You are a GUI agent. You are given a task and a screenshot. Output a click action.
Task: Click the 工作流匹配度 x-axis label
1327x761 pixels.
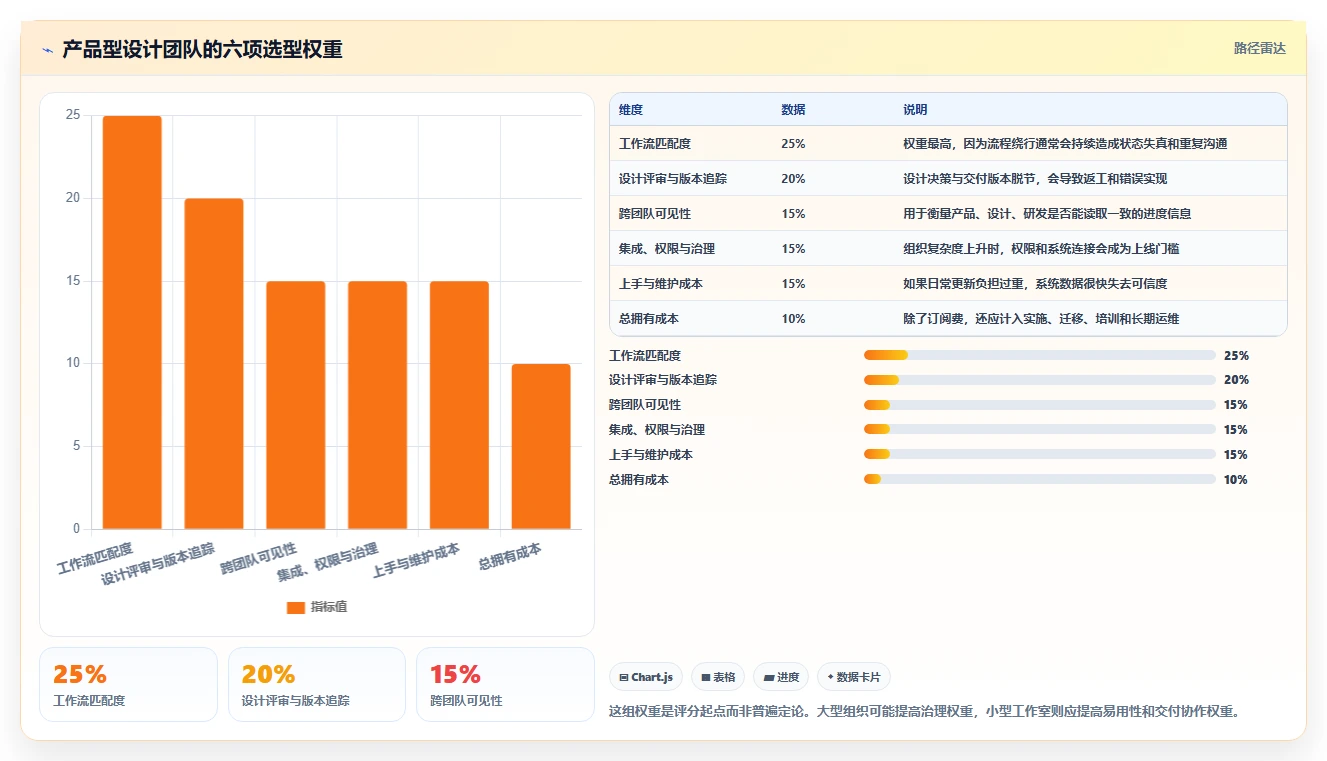[x=96, y=558]
